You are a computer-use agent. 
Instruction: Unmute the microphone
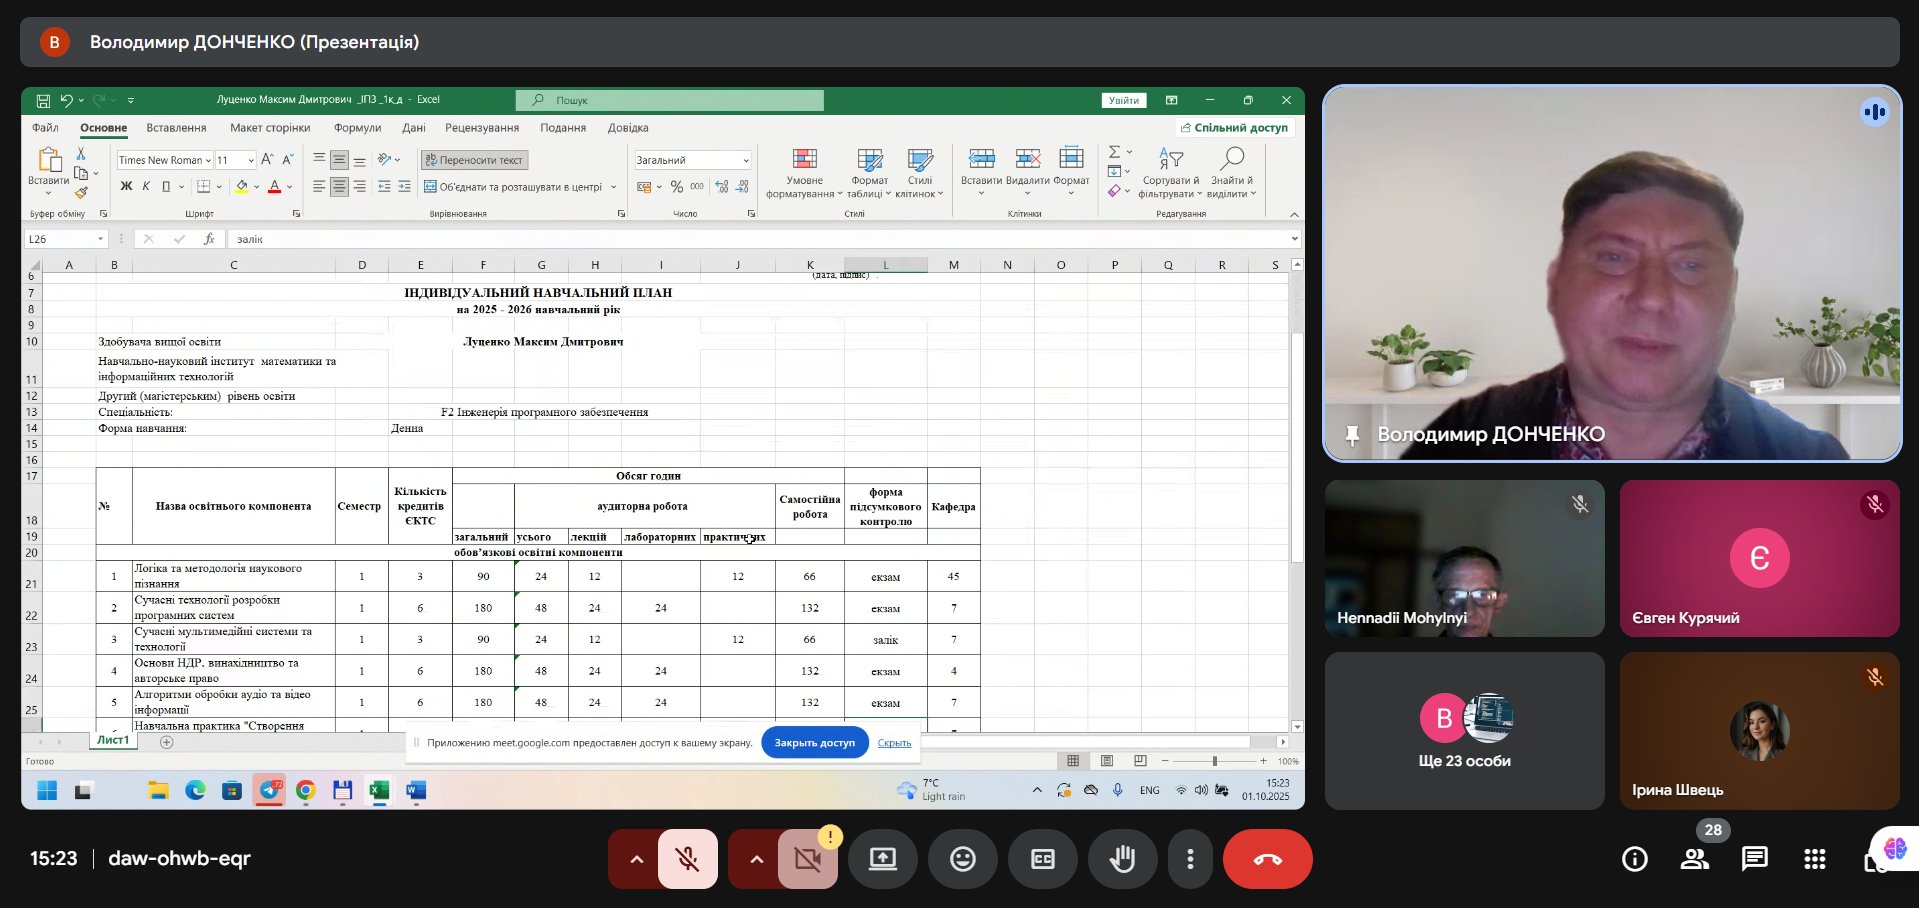[687, 859]
